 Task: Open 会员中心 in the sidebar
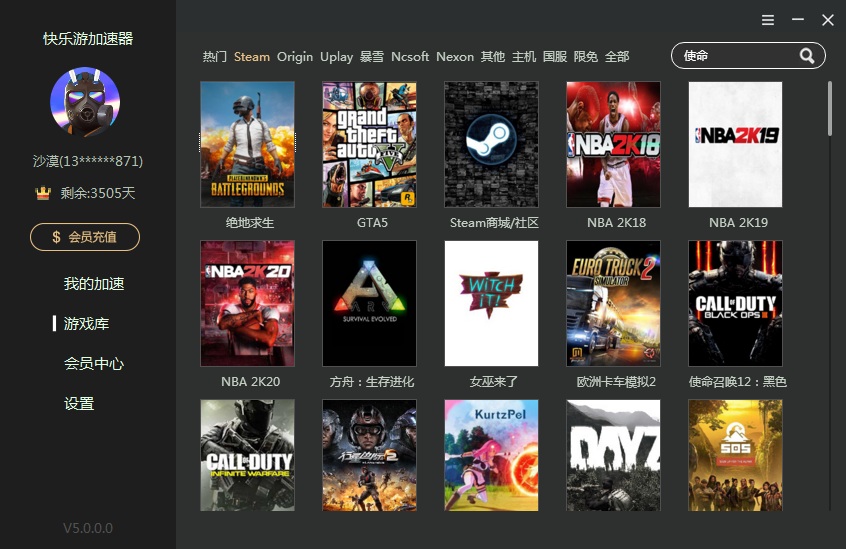pyautogui.click(x=94, y=363)
